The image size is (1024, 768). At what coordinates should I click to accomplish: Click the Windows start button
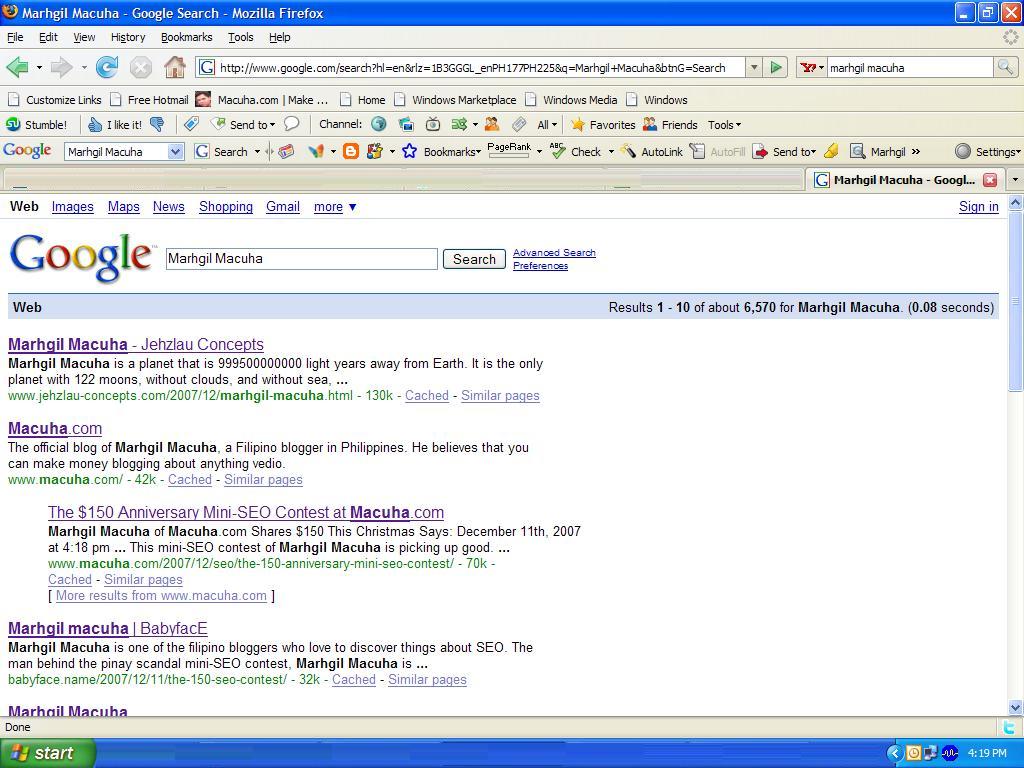46,753
